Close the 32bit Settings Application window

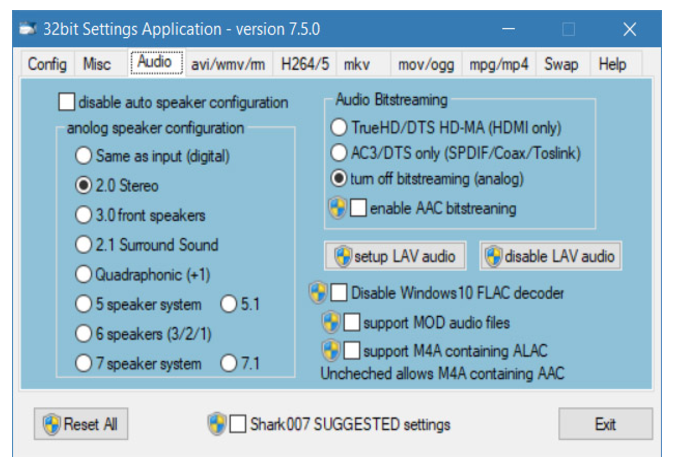point(630,29)
